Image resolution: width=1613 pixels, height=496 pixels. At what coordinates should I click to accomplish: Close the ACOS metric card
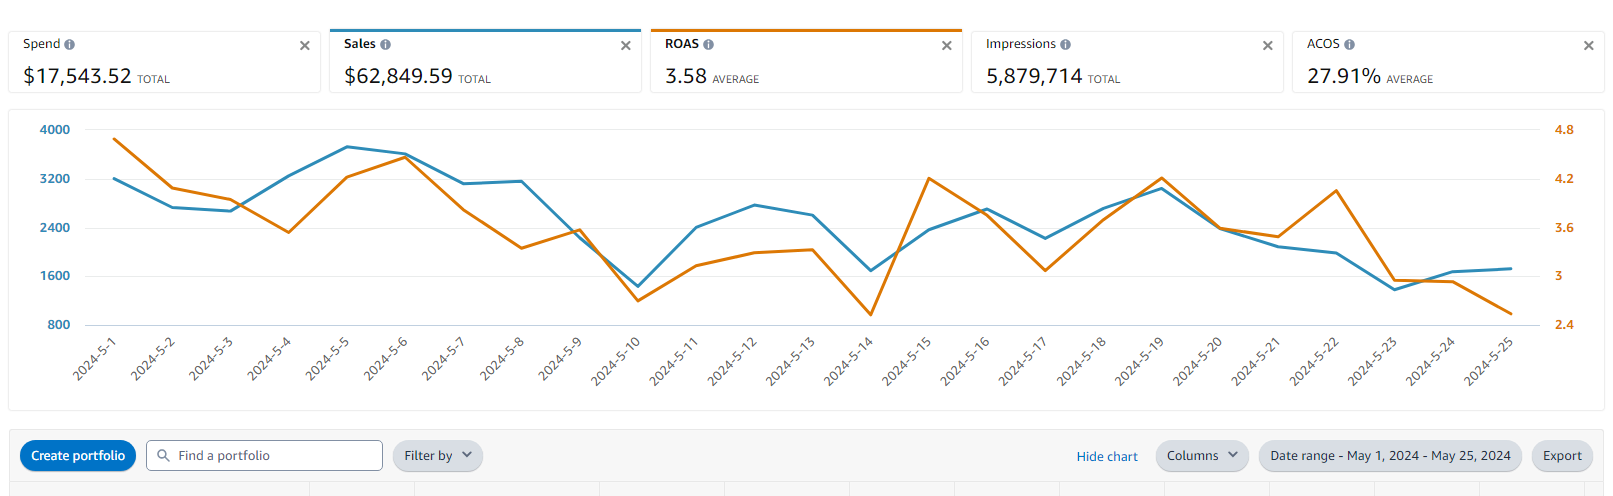point(1589,46)
